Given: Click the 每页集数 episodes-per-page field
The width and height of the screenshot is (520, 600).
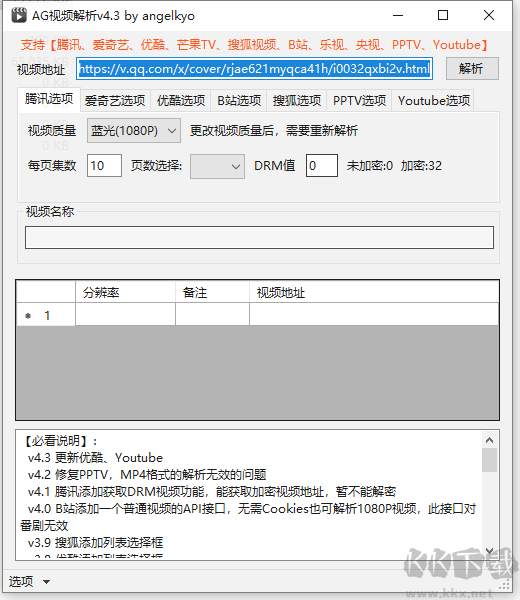Looking at the screenshot, I should point(104,166).
